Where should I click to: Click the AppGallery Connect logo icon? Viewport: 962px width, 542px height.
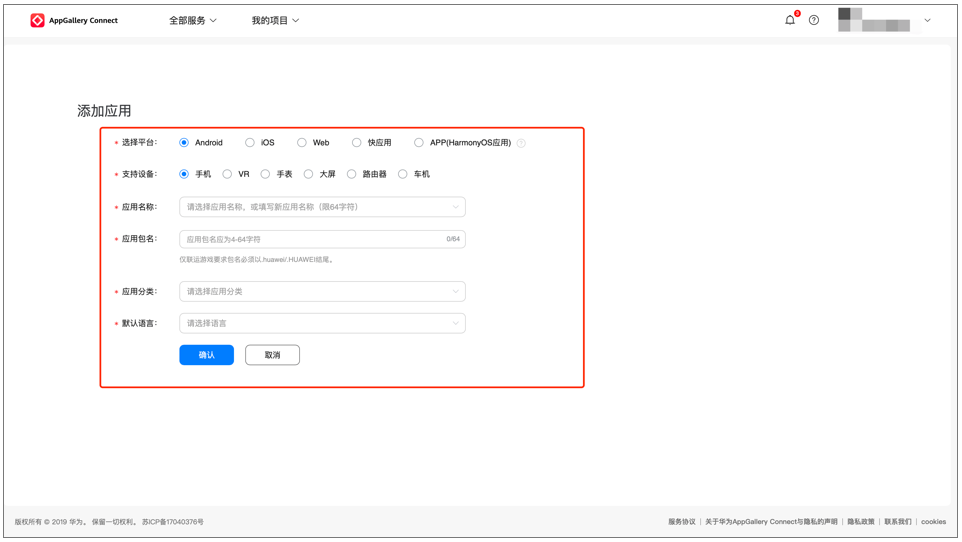(x=37, y=20)
